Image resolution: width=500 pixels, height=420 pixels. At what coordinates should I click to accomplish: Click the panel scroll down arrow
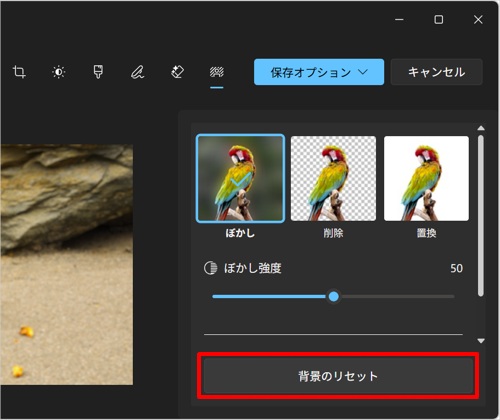481,341
